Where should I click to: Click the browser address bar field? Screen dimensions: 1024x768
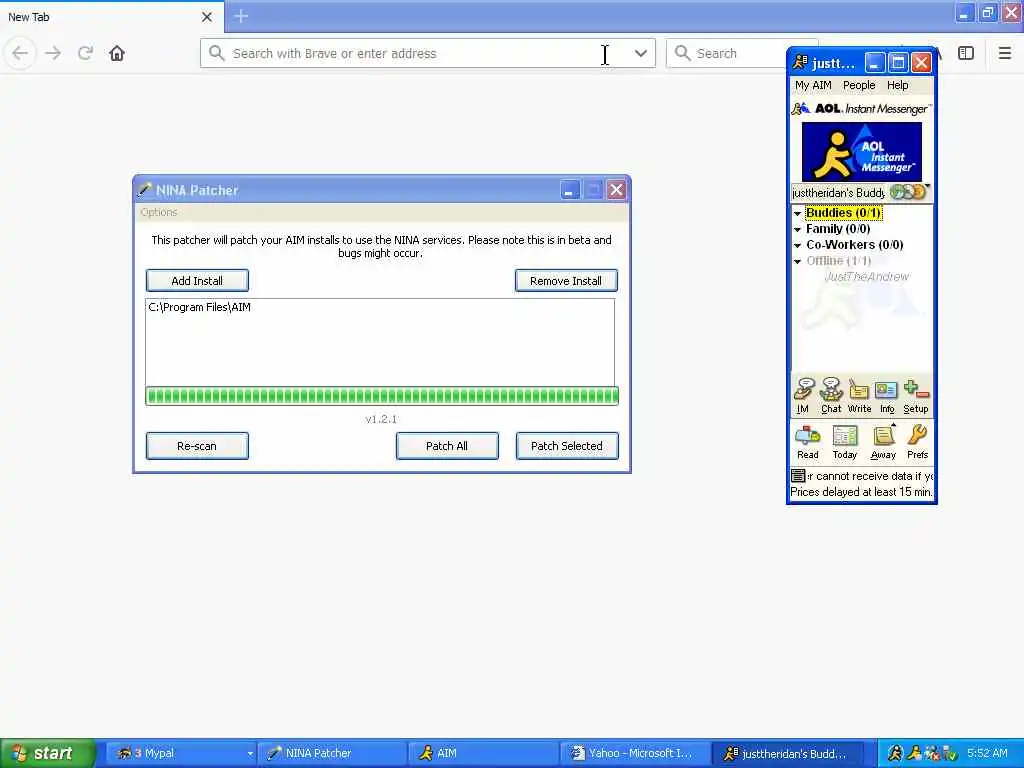pos(428,53)
